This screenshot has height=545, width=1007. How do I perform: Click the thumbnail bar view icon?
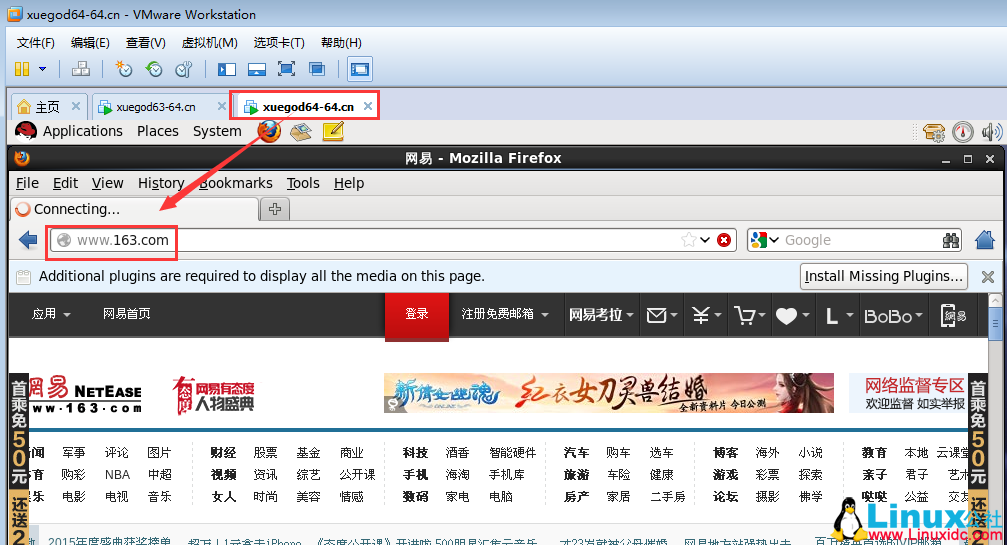(257, 69)
